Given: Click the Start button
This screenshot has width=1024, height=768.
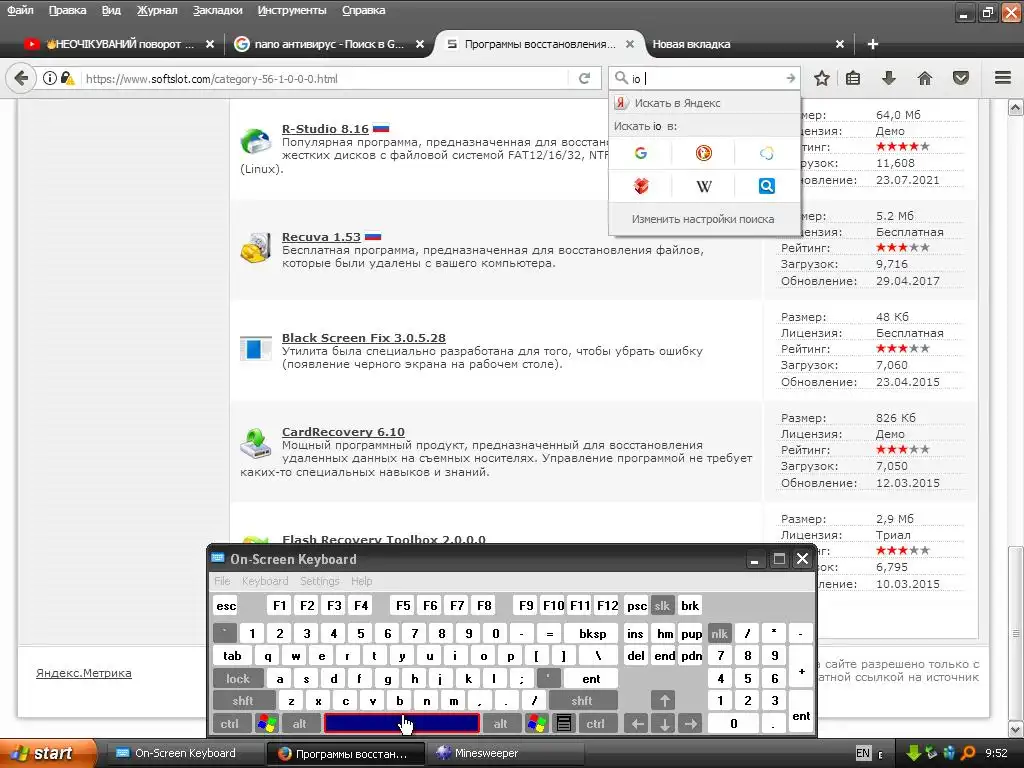Looking at the screenshot, I should click(x=47, y=753).
